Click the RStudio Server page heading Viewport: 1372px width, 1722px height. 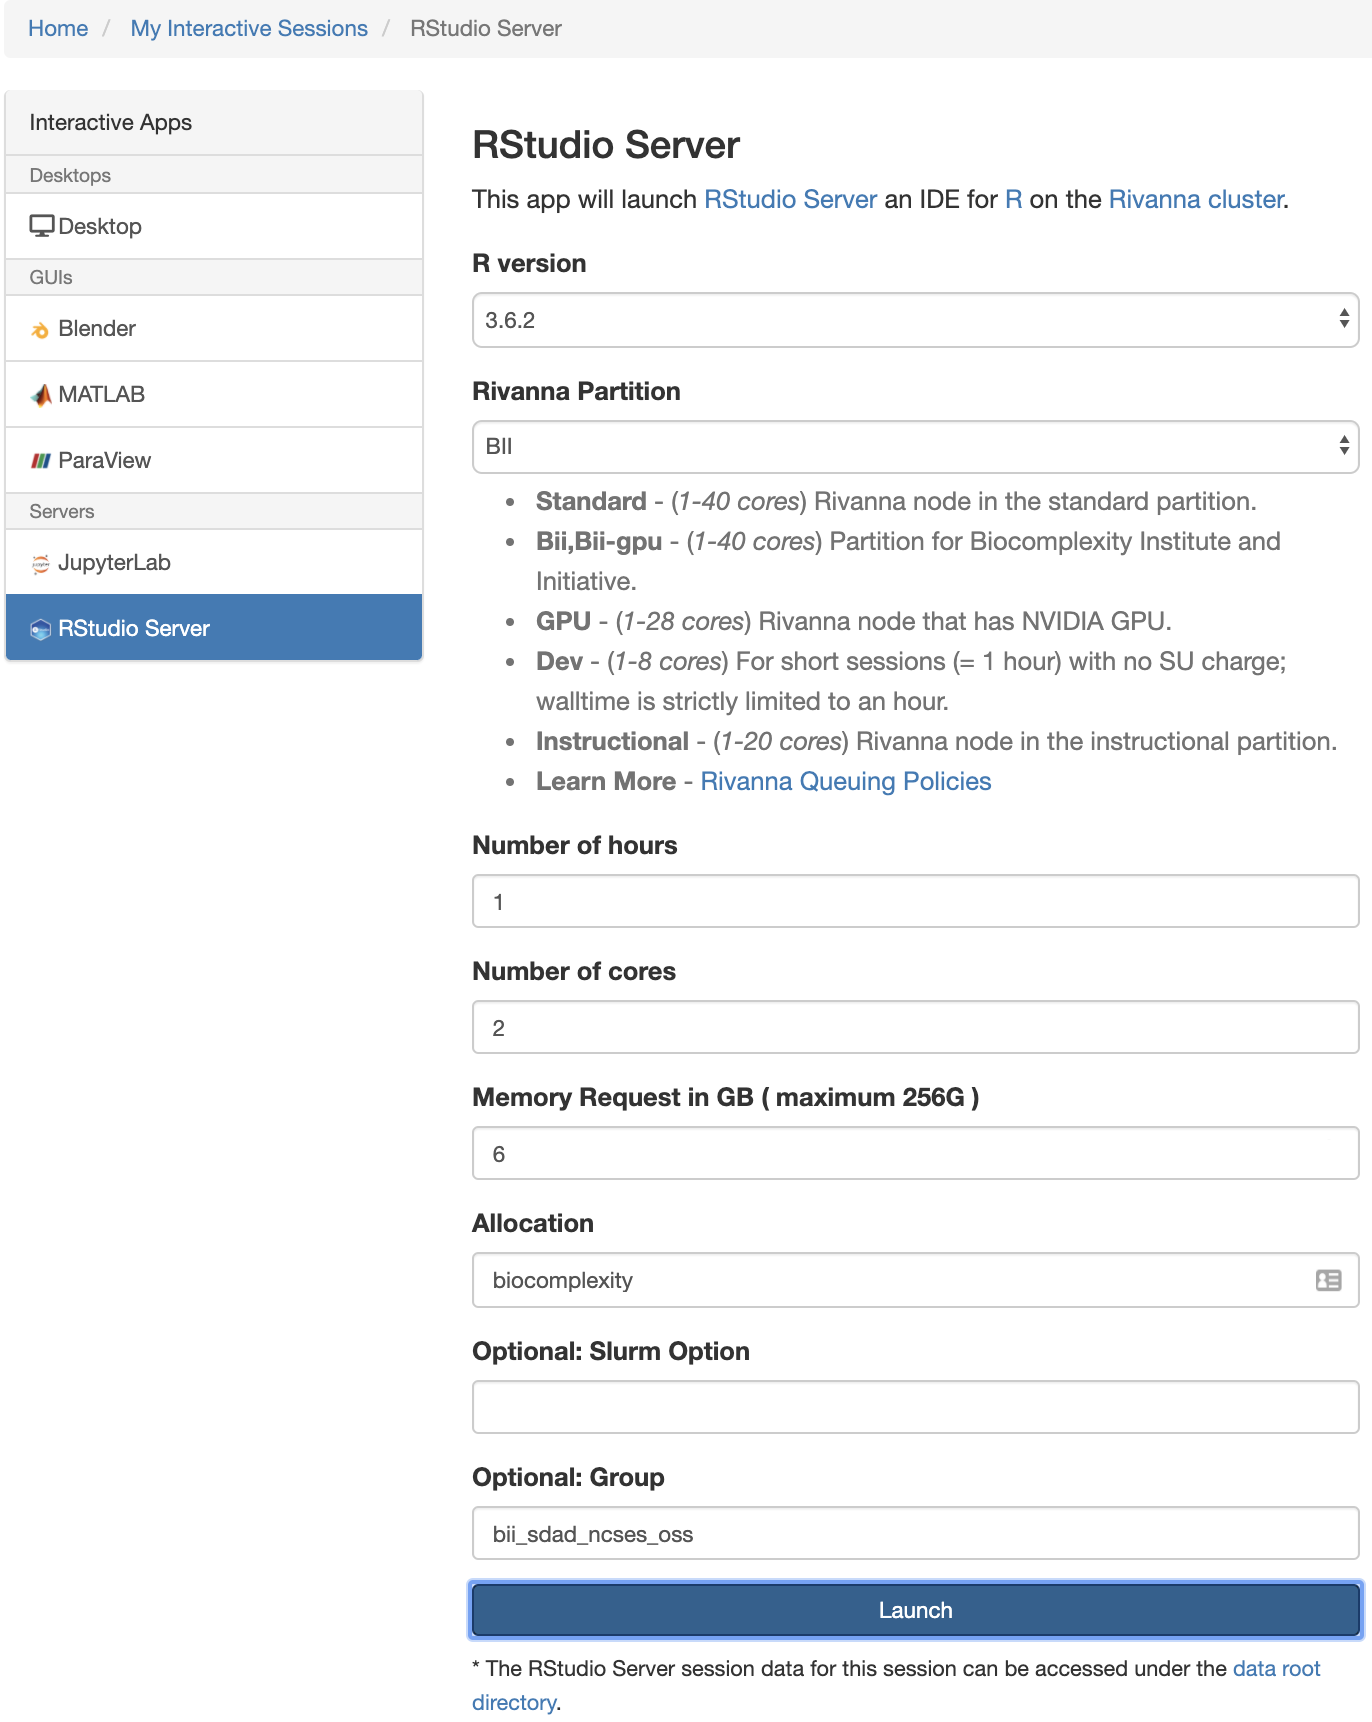coord(606,145)
